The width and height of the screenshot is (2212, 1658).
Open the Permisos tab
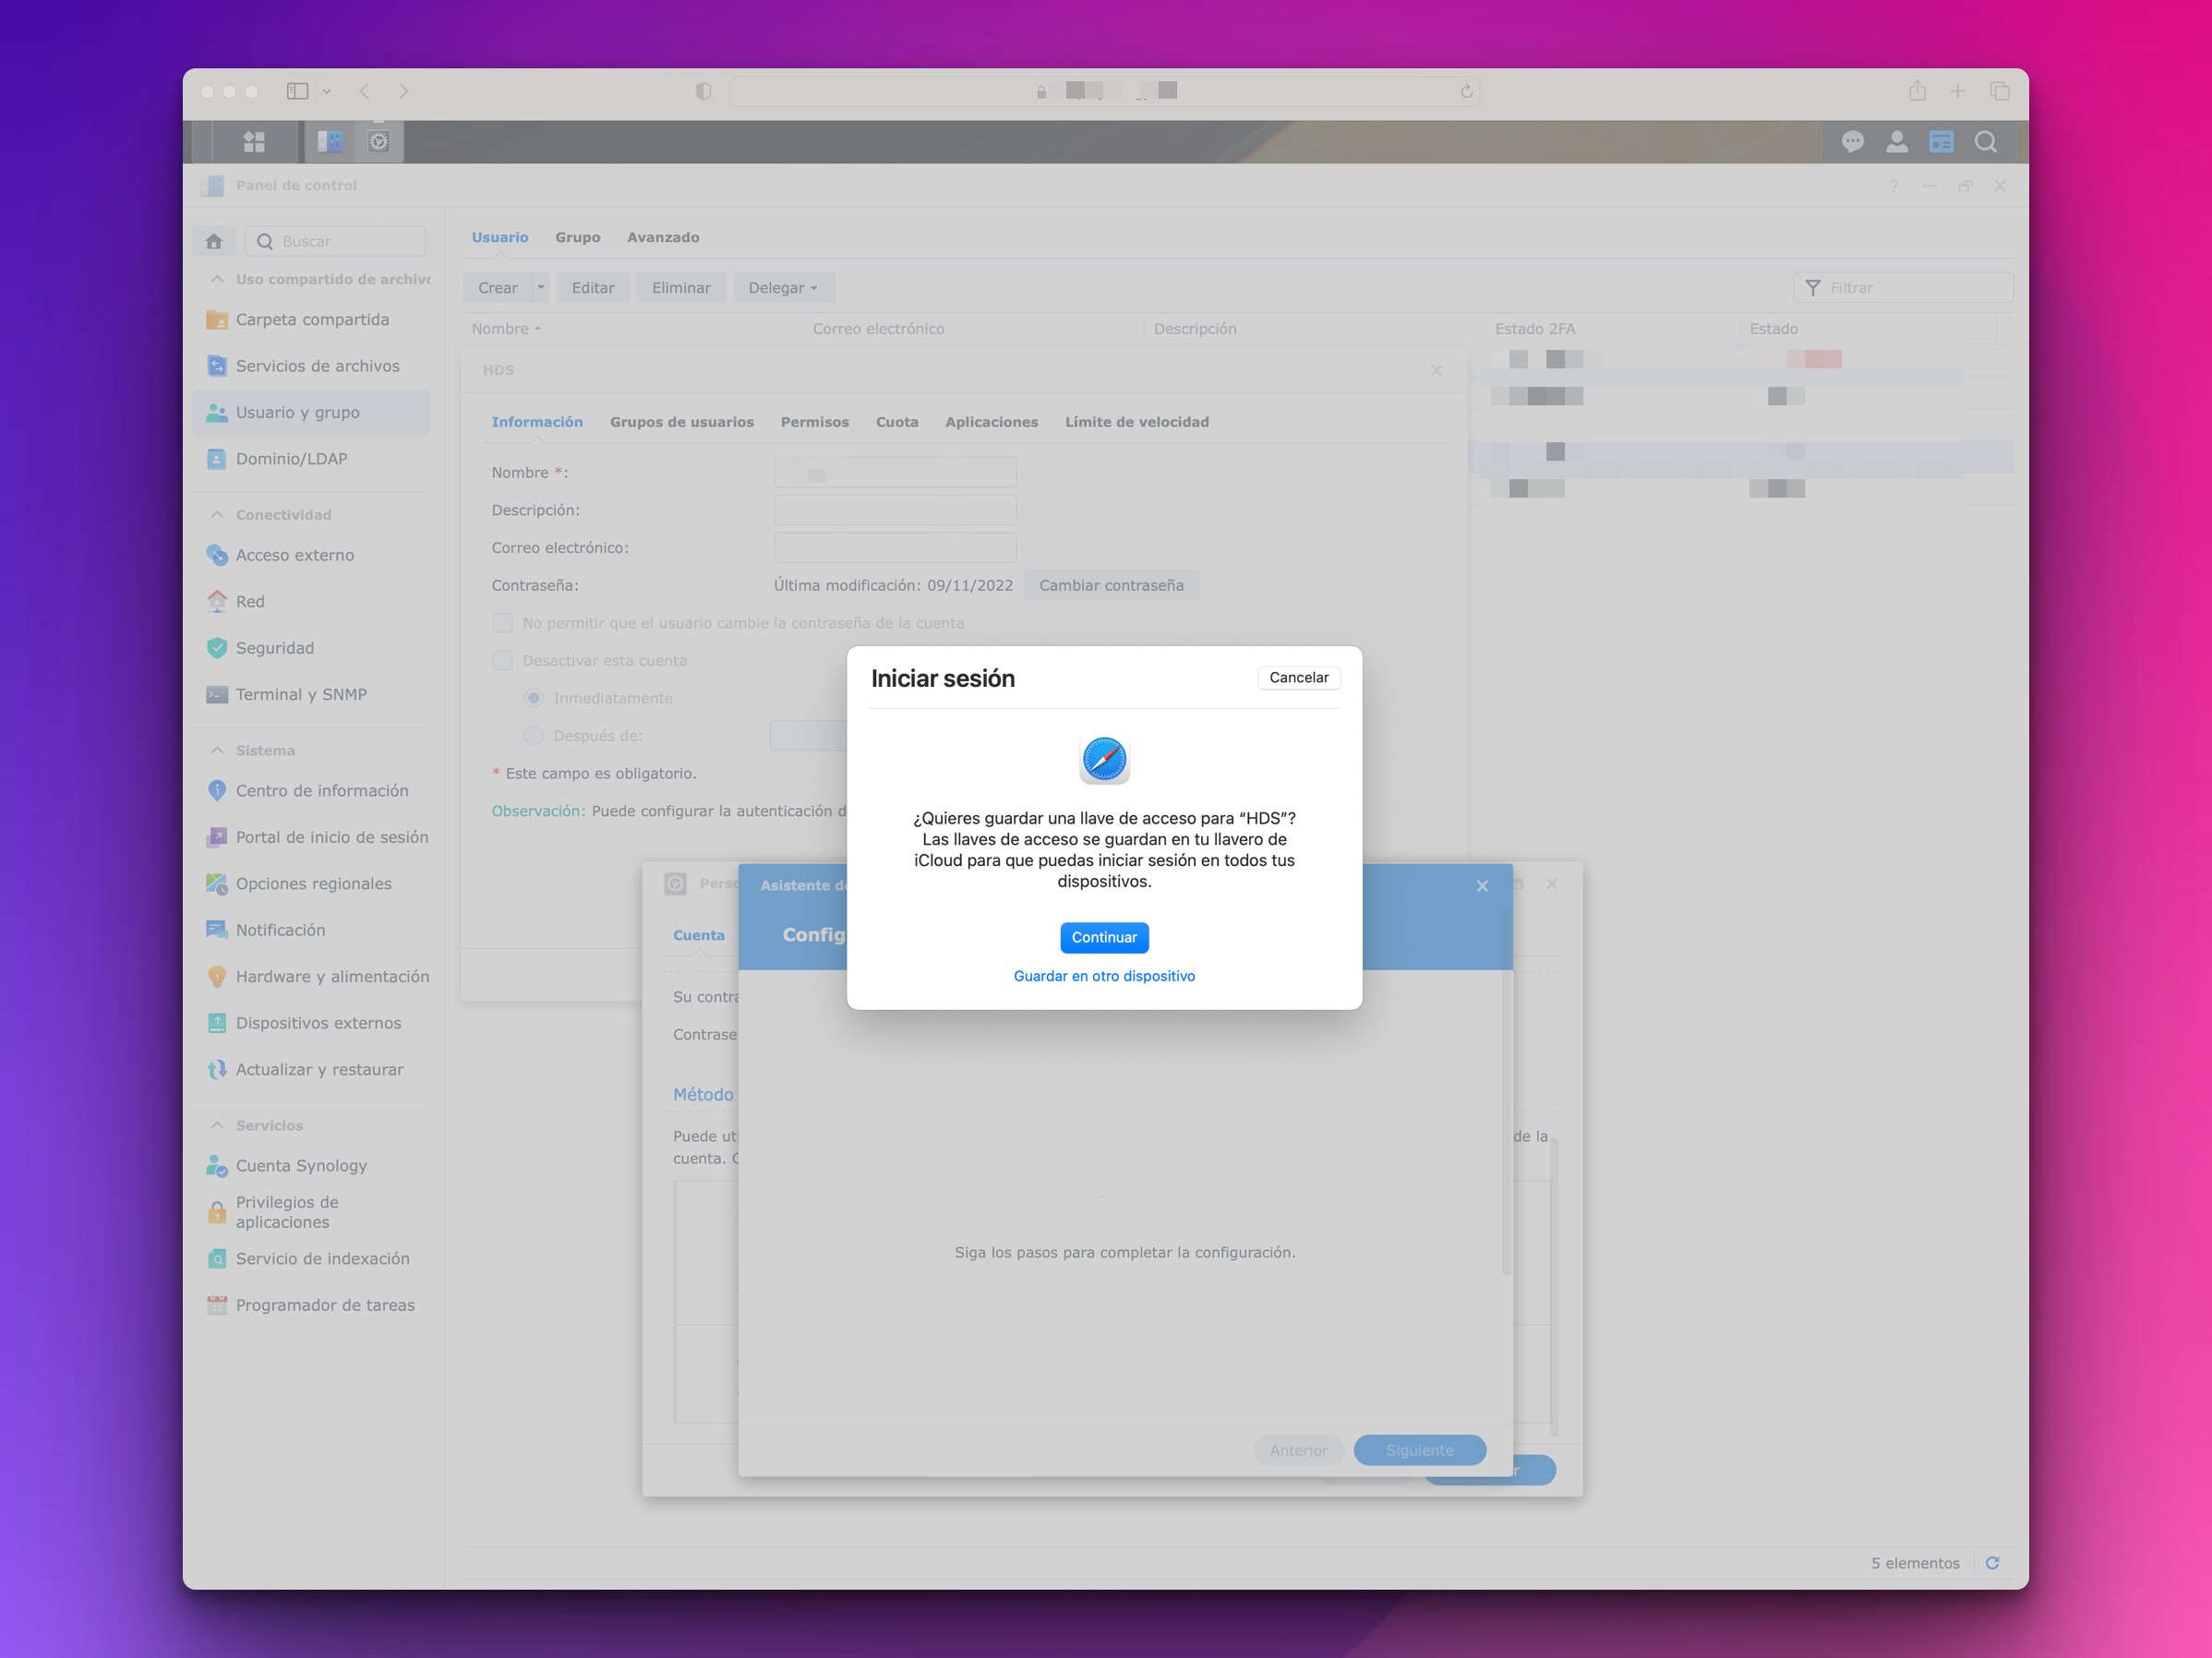814,422
